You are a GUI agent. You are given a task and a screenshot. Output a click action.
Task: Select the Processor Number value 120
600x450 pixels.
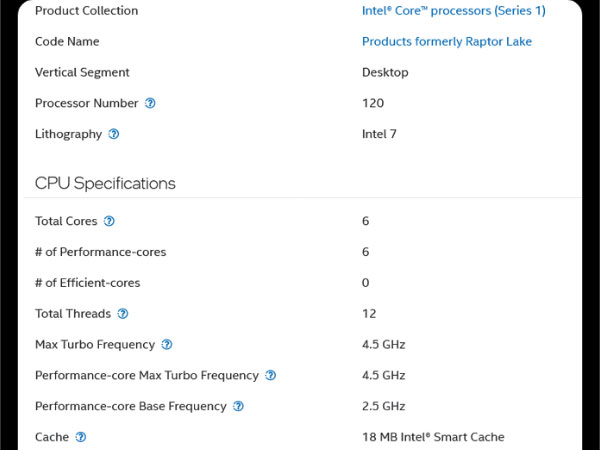pos(373,103)
